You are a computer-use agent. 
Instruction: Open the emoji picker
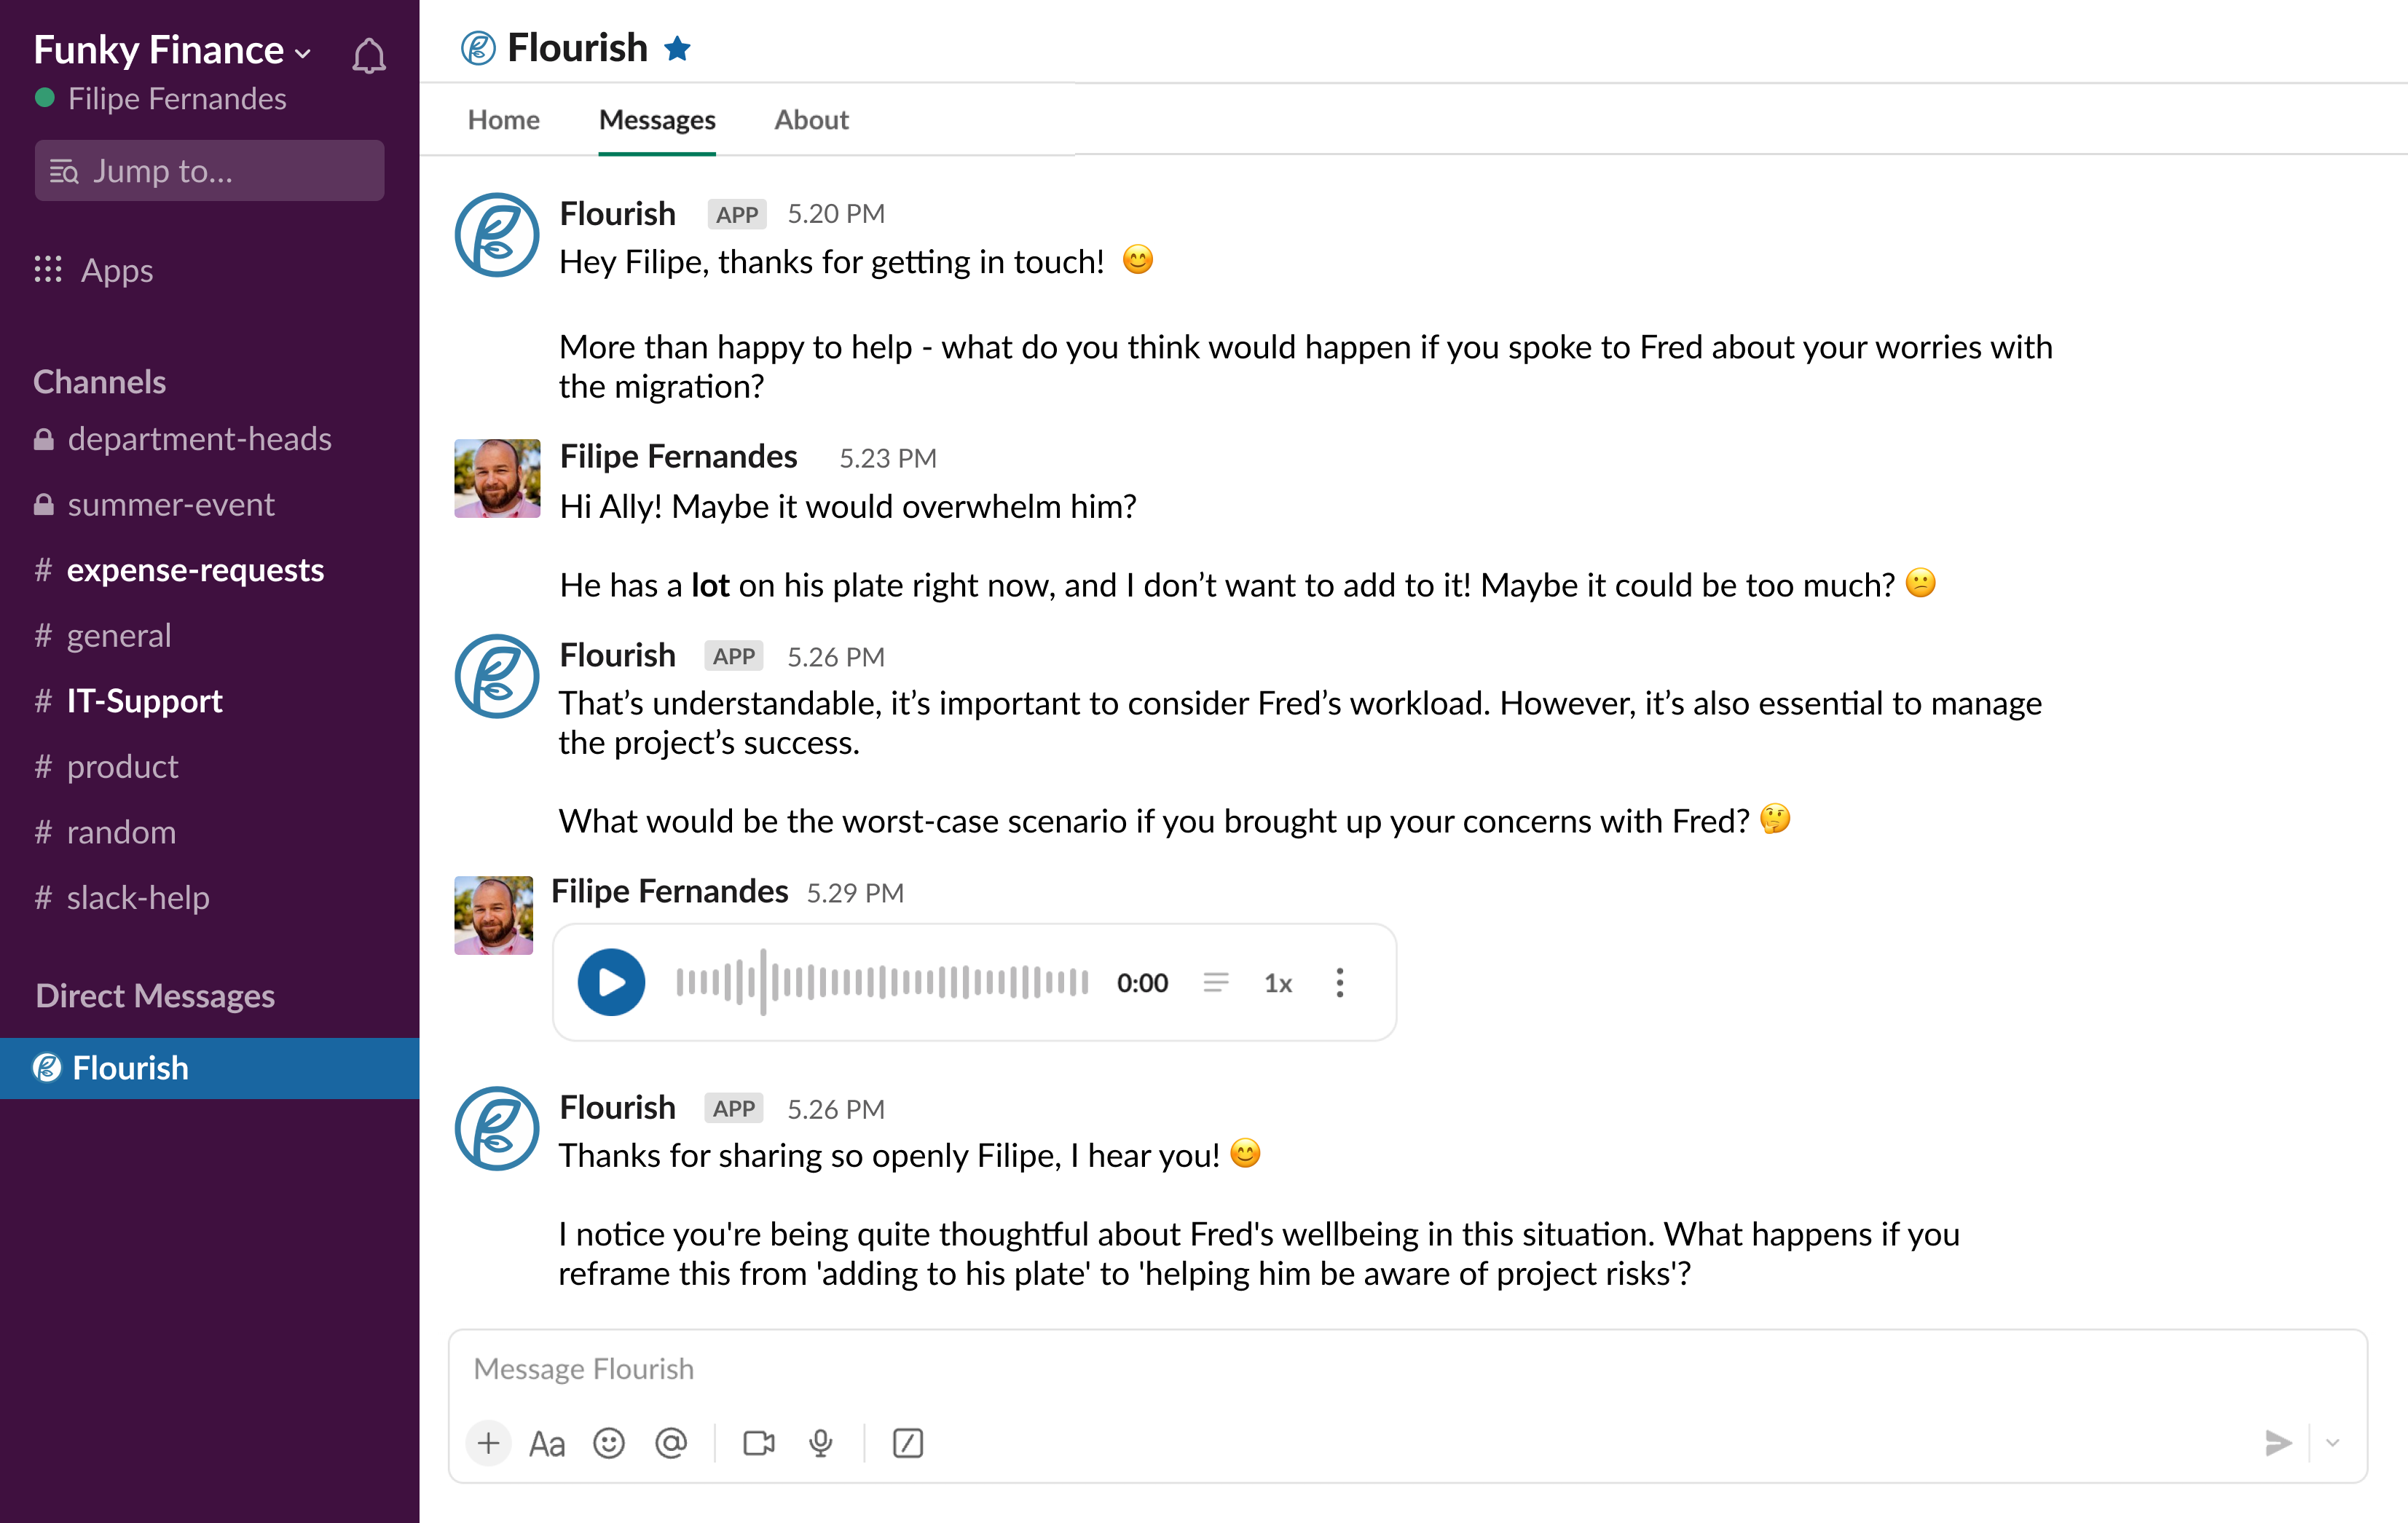608,1443
